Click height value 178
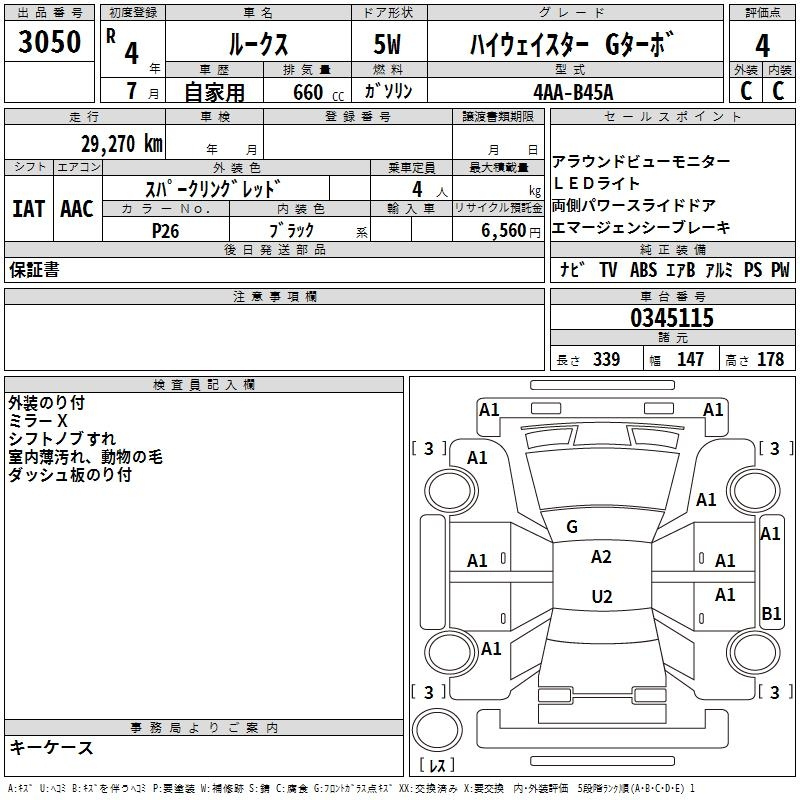 [x=770, y=359]
